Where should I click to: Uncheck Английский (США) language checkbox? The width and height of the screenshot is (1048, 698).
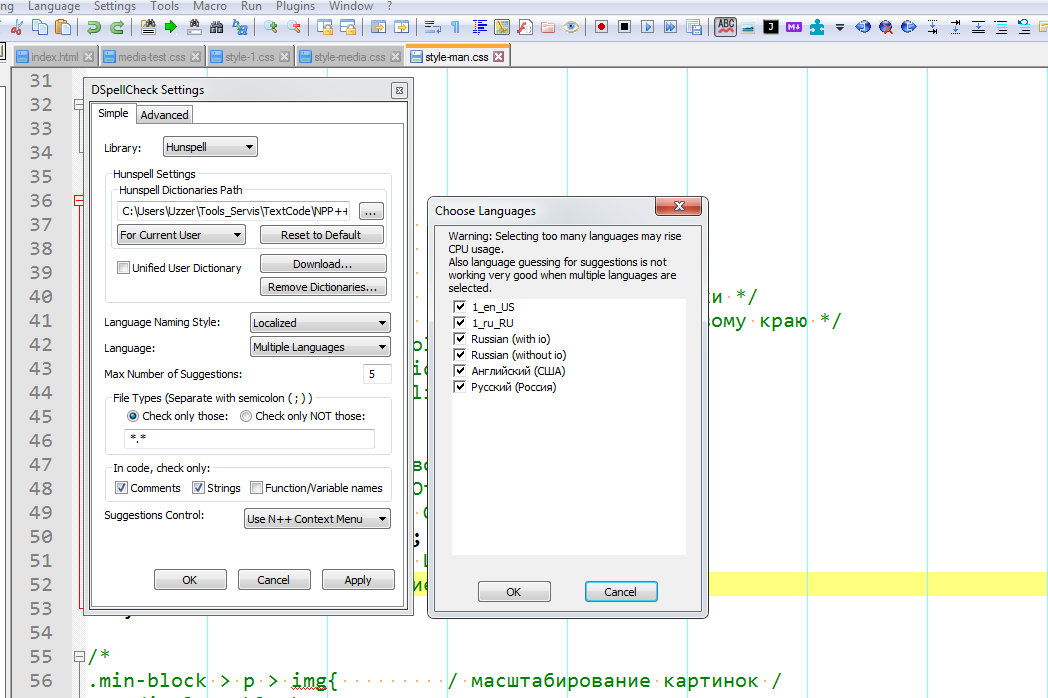tap(459, 370)
